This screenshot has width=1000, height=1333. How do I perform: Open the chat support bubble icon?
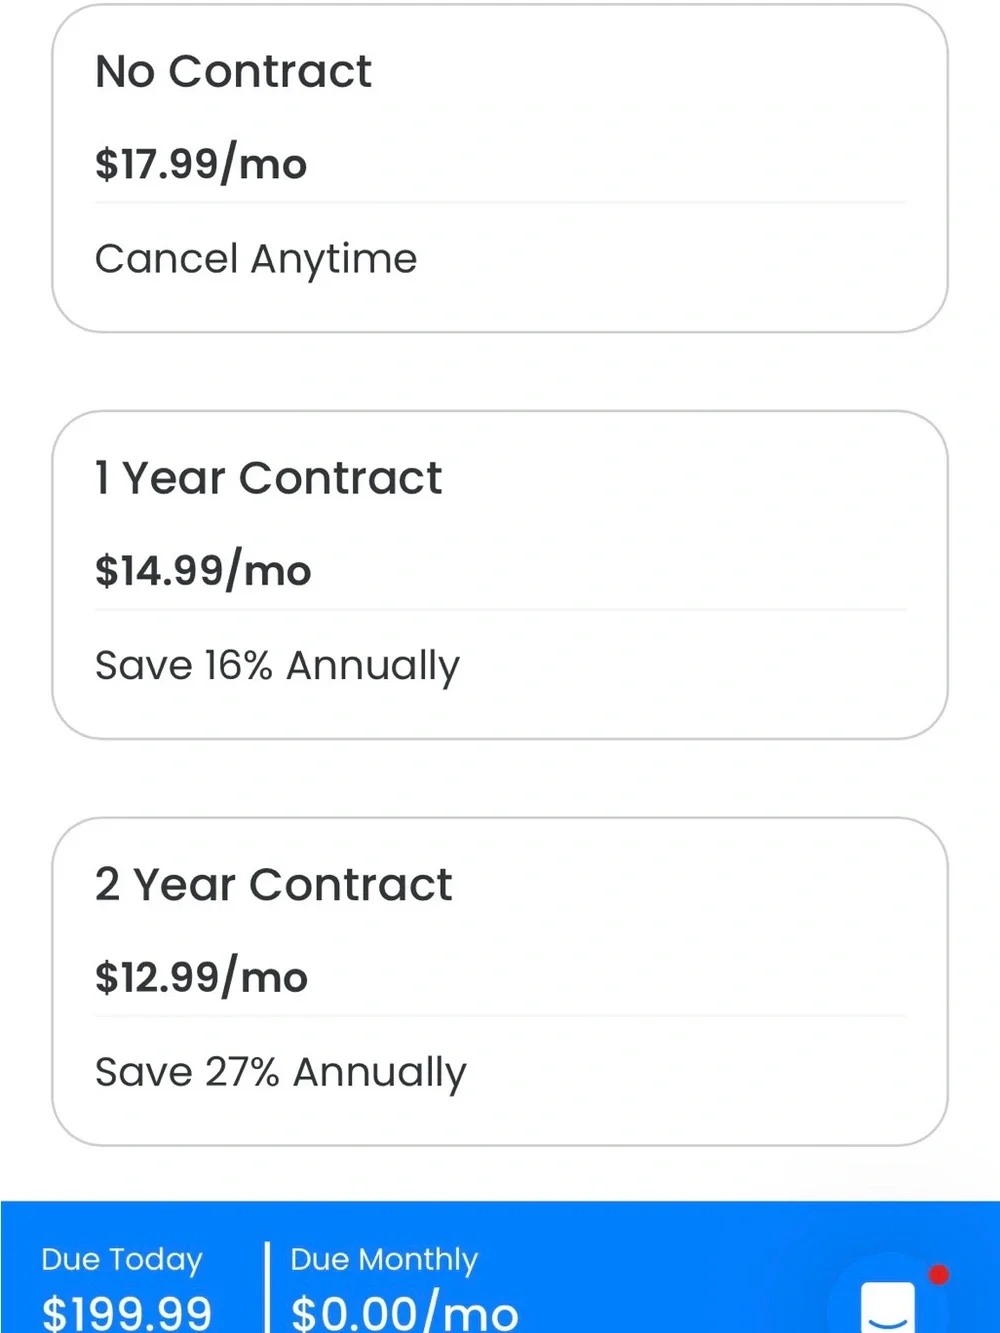point(888,1302)
